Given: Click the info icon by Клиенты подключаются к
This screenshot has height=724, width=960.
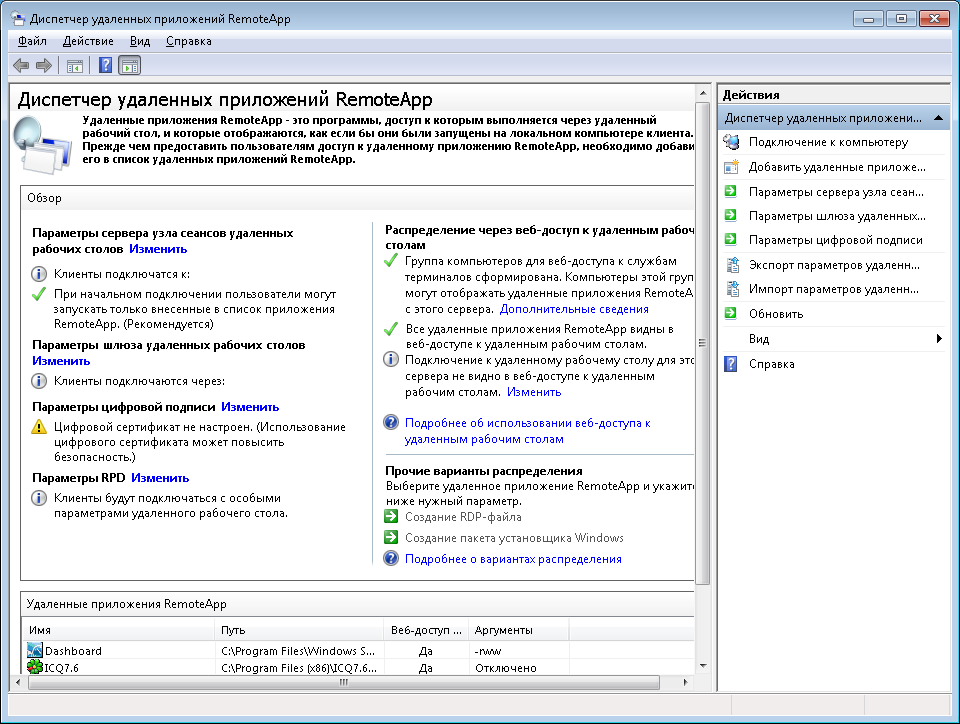Looking at the screenshot, I should (x=39, y=274).
